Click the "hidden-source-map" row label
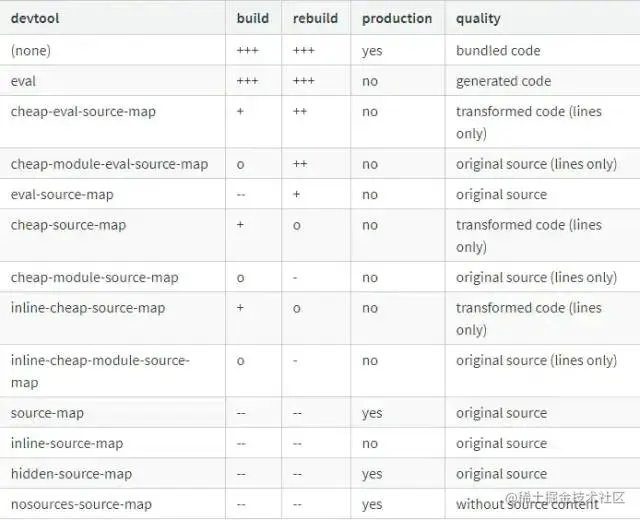The image size is (640, 520). click(71, 474)
